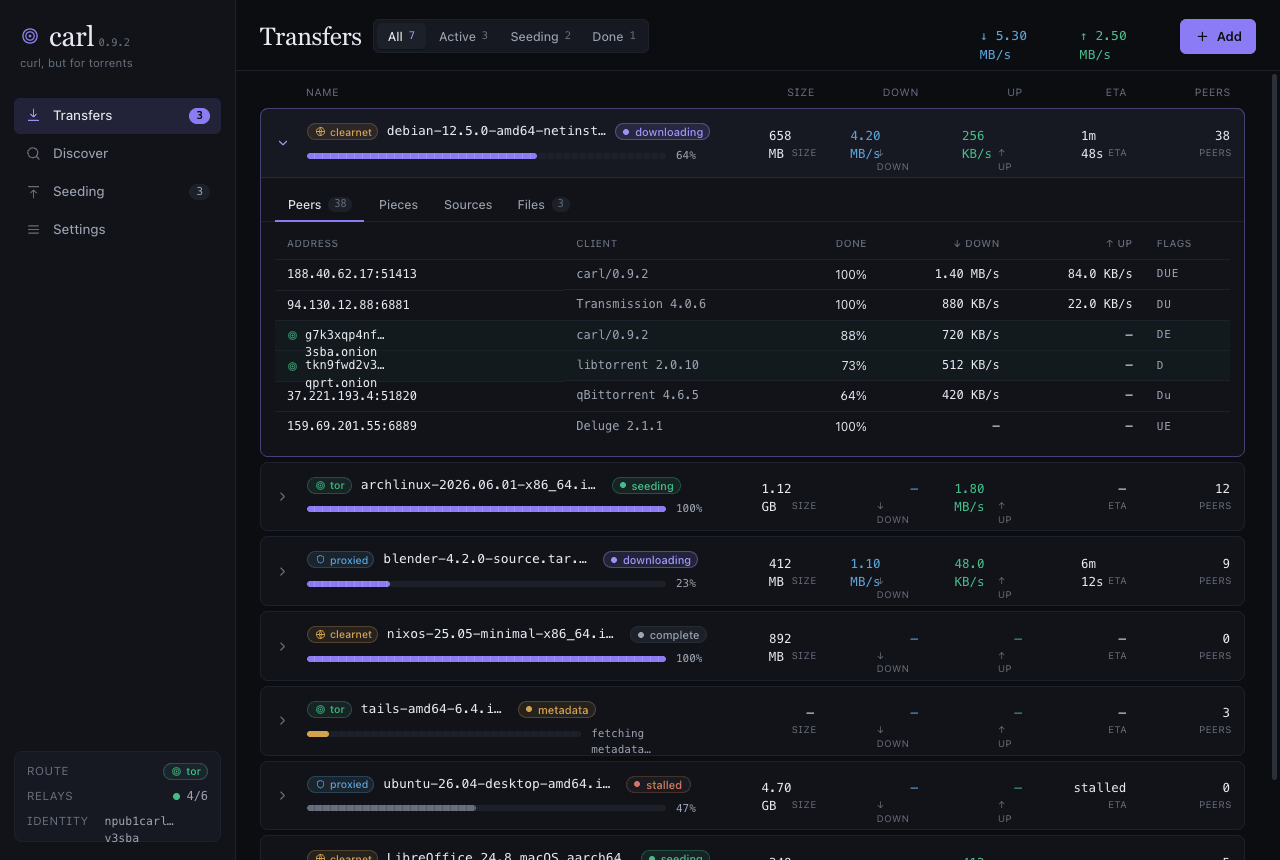Open Transfers via its download icon

pos(33,115)
